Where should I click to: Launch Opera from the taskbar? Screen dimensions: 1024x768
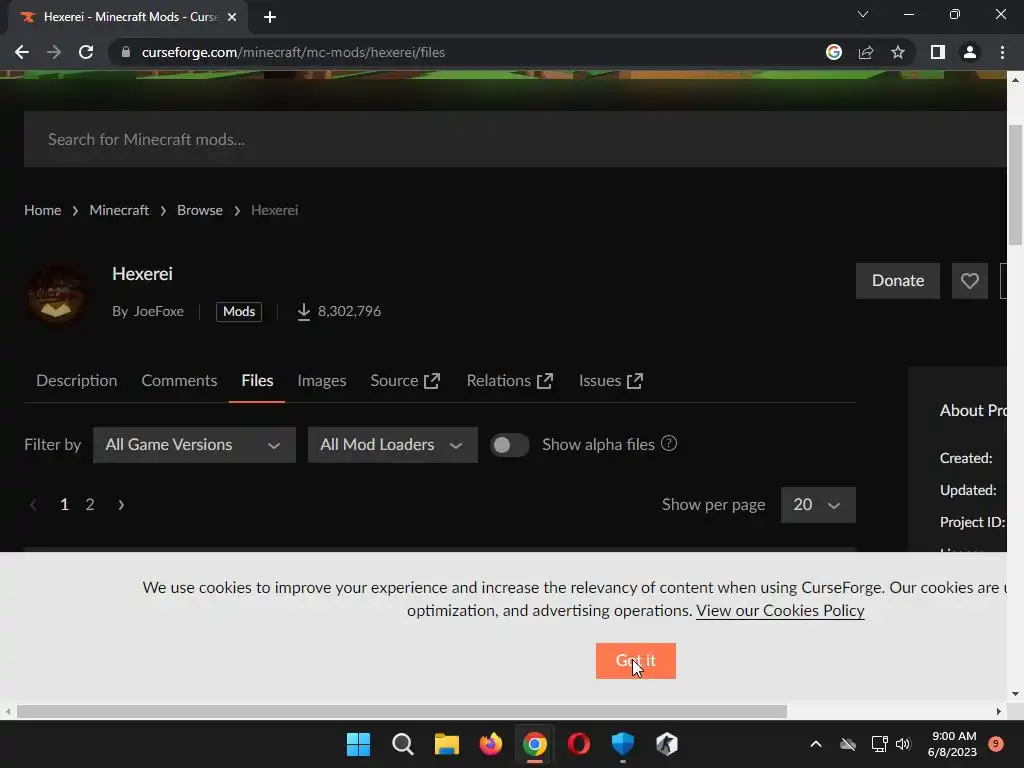579,744
